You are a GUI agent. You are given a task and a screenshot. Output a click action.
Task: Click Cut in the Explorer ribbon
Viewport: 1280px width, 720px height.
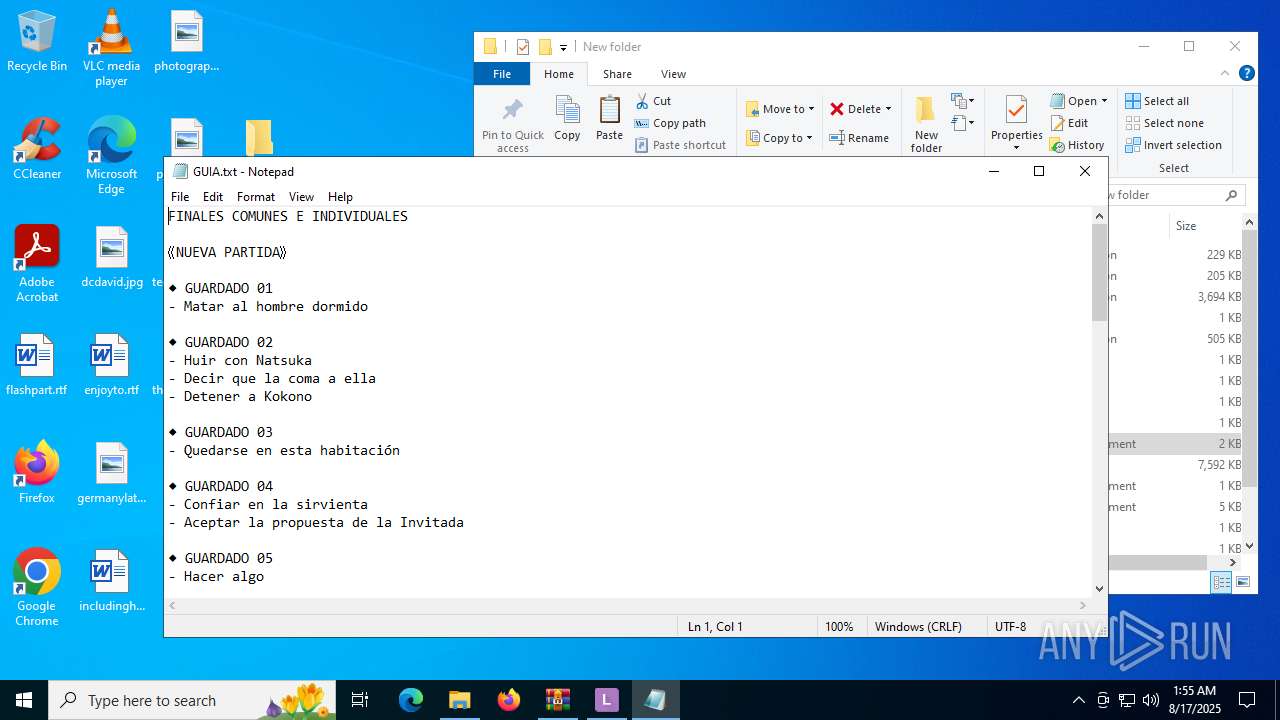(x=654, y=101)
